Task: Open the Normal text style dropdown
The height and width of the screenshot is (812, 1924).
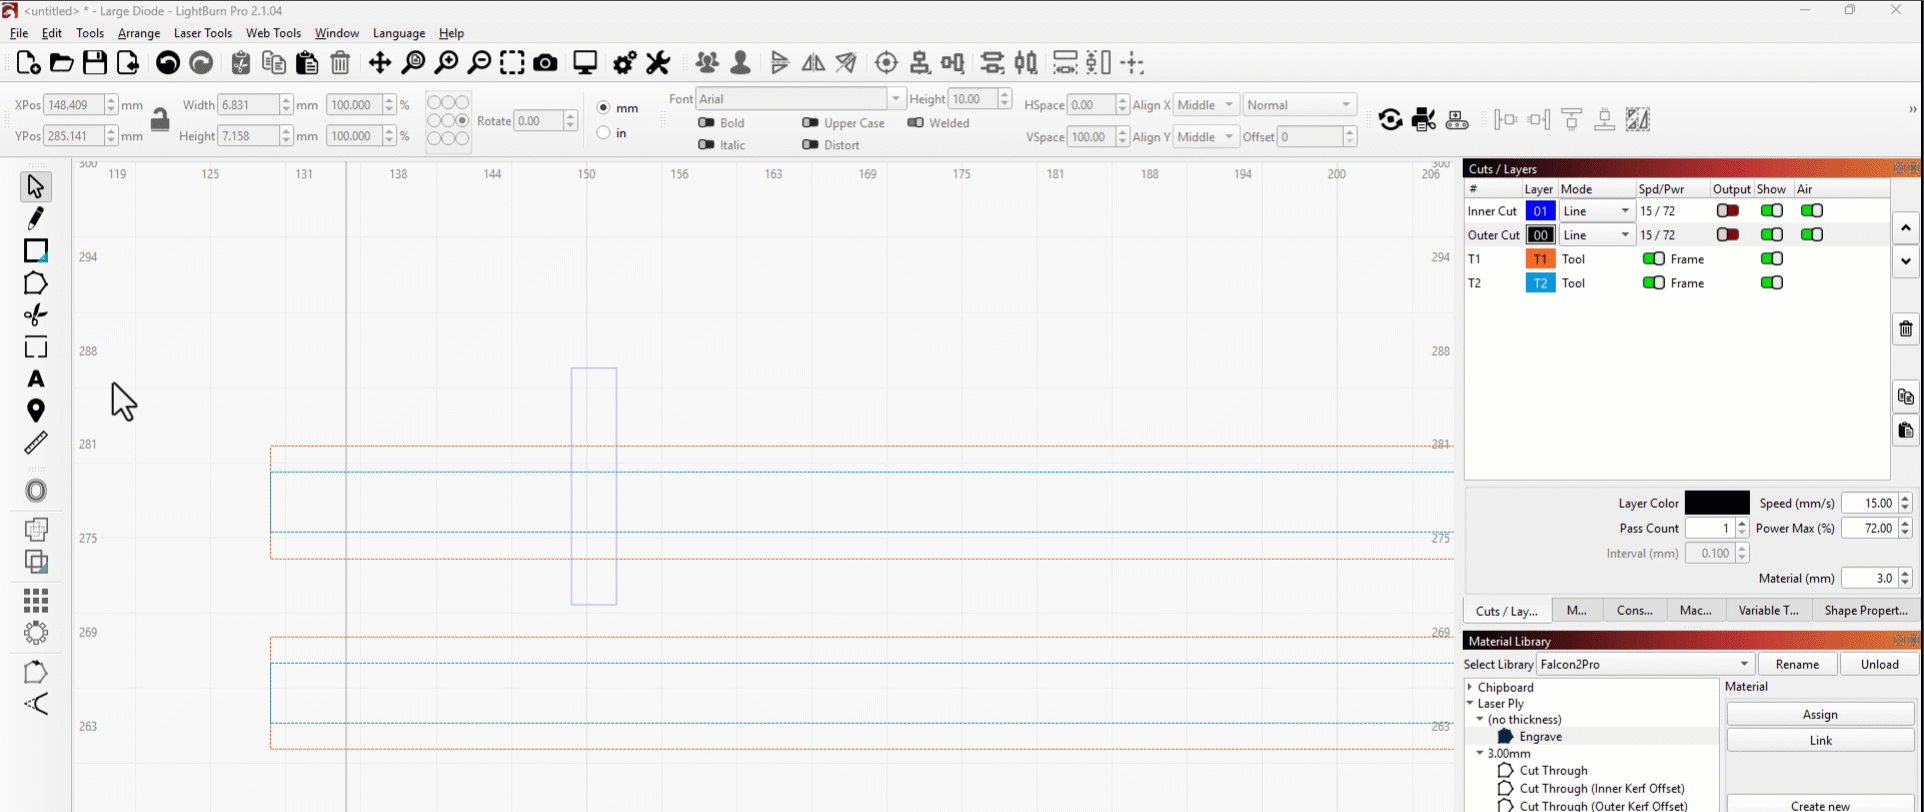Action: pos(1299,105)
